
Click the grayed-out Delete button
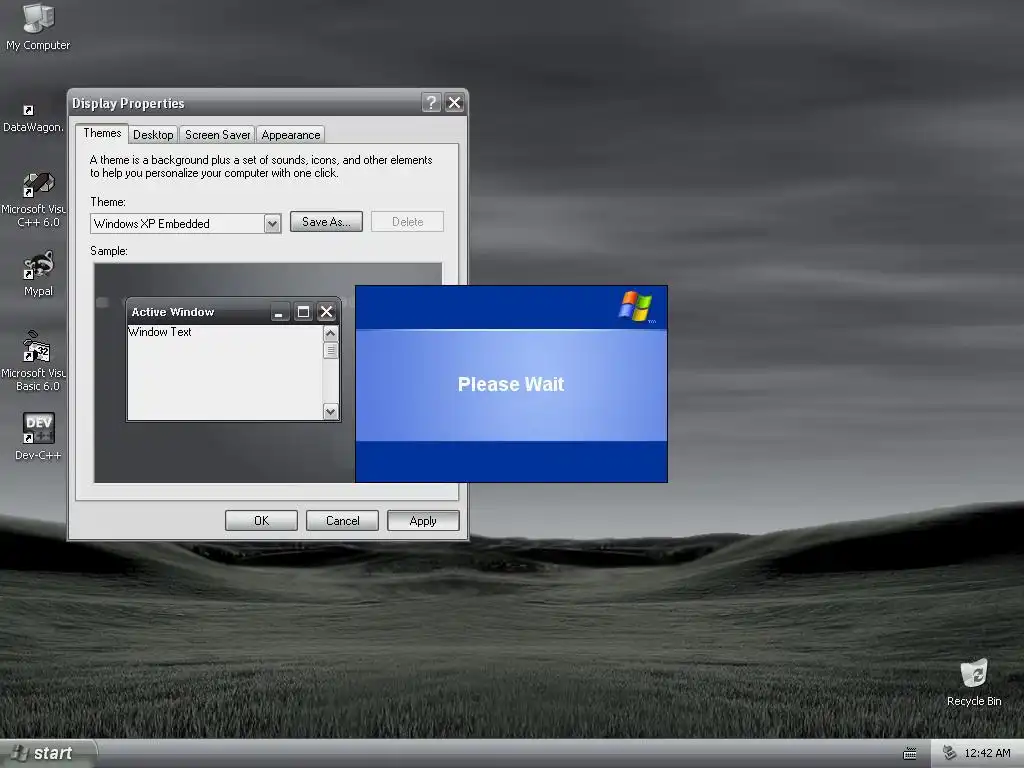(408, 222)
